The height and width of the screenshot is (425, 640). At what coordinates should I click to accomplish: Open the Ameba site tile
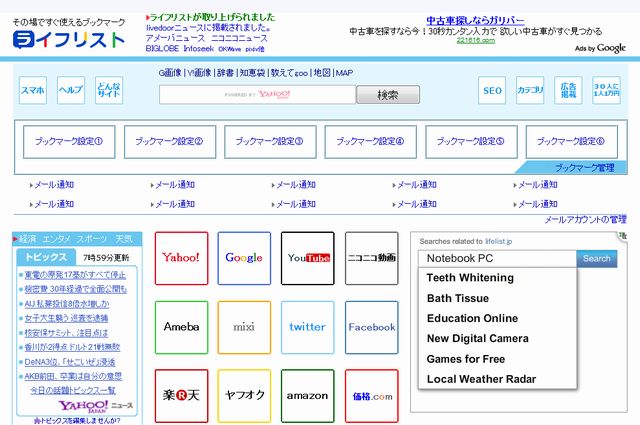181,327
